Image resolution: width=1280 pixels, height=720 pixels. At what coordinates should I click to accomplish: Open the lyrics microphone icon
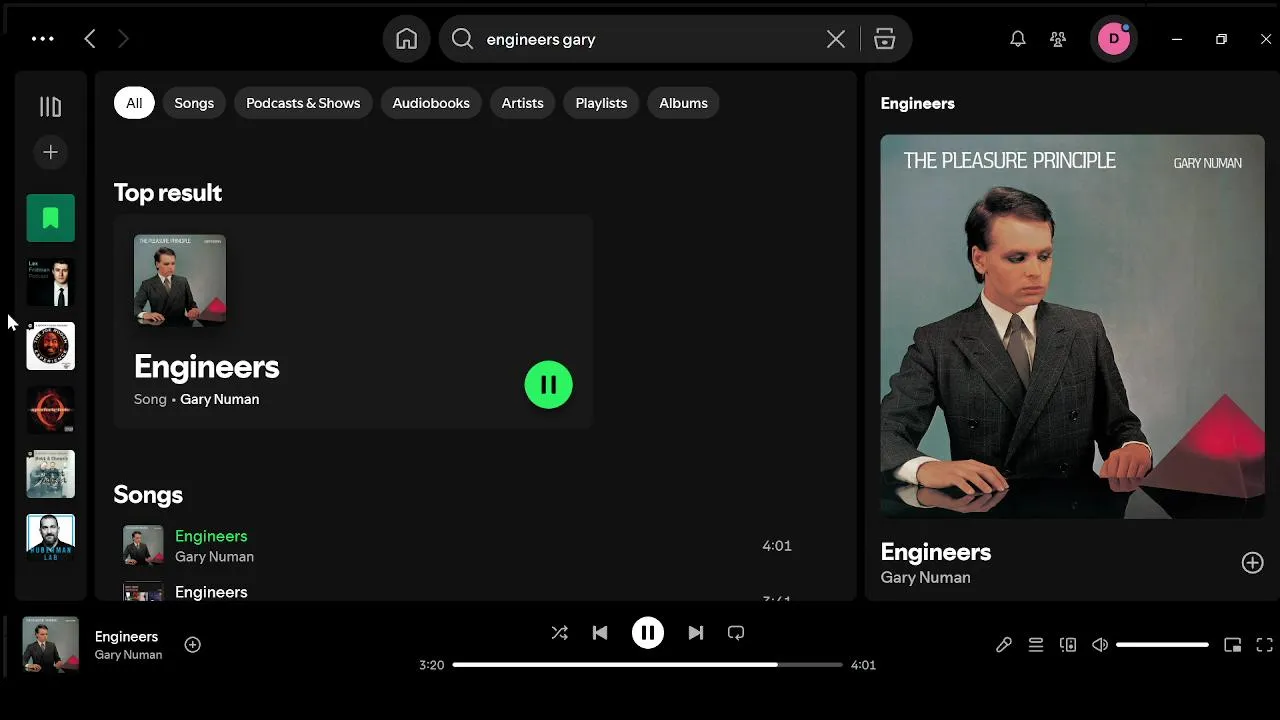click(x=1004, y=645)
